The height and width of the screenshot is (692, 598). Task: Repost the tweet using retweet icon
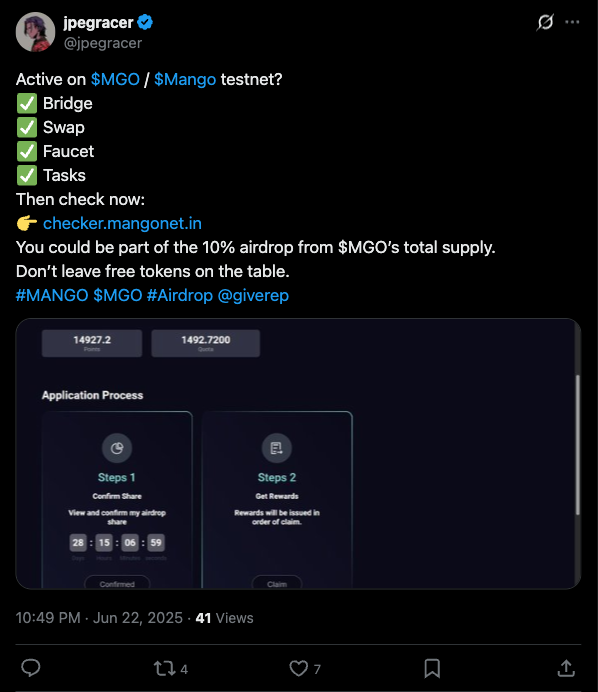[x=164, y=669]
